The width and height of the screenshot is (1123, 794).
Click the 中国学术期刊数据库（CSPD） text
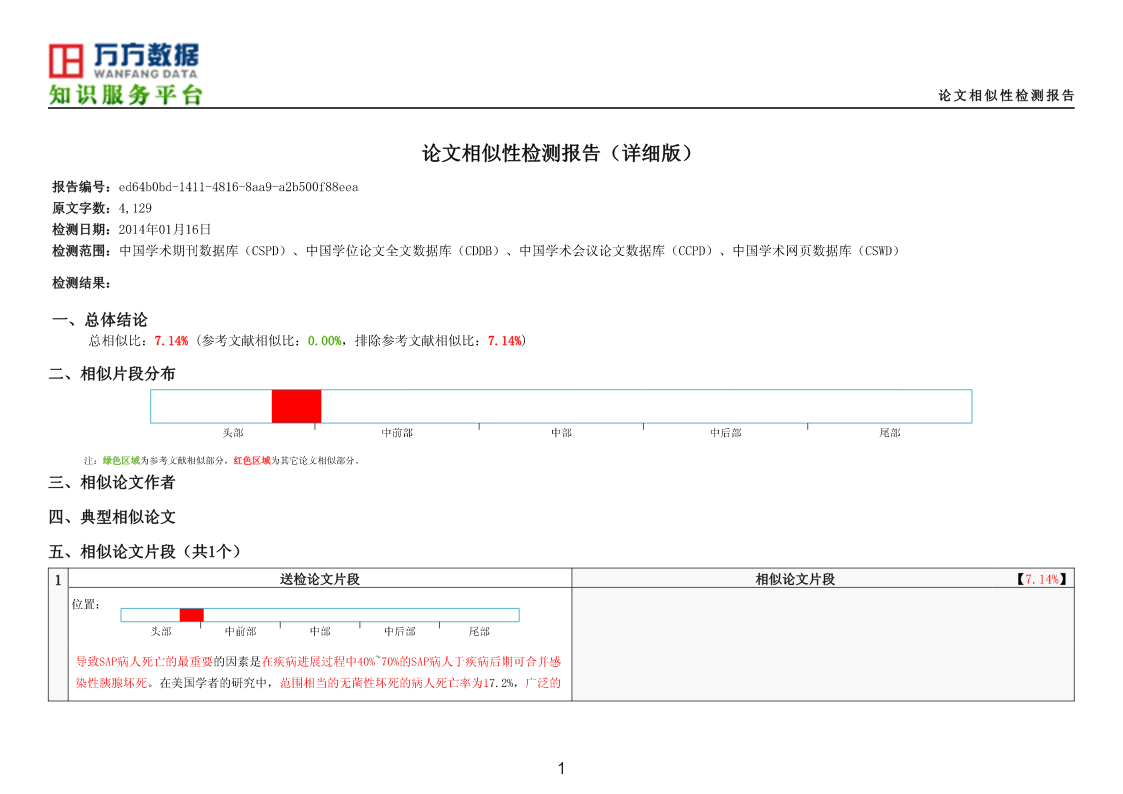(x=205, y=251)
